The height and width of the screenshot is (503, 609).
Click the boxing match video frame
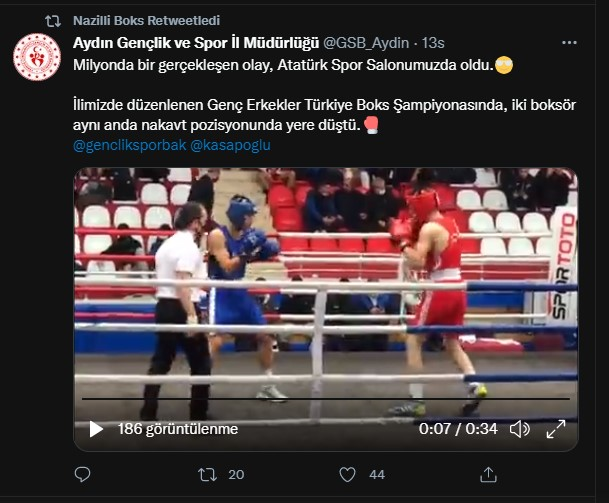tap(325, 290)
